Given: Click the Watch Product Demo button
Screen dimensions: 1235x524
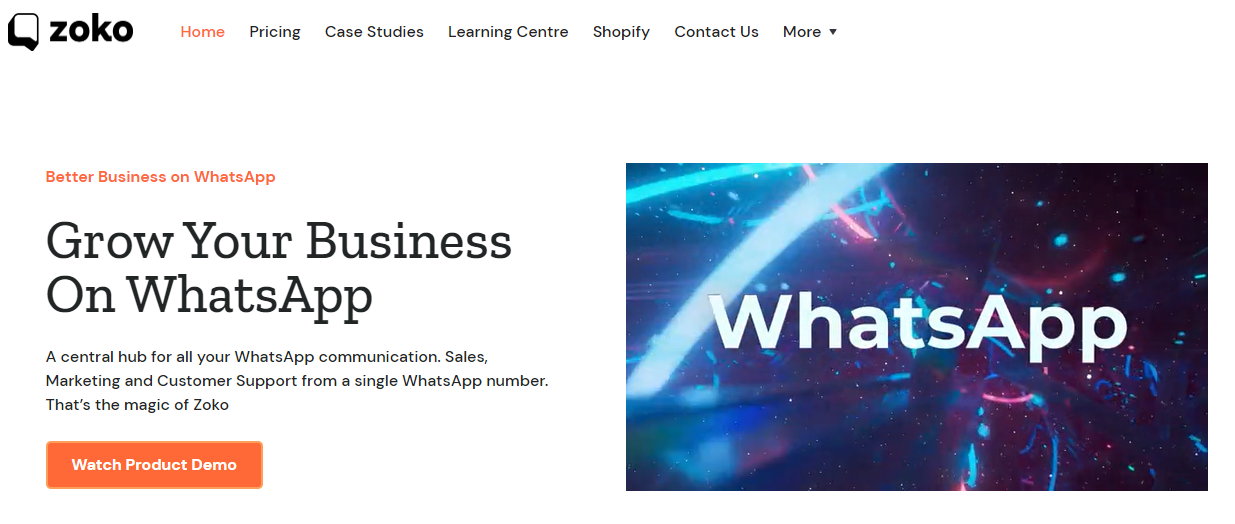Looking at the screenshot, I should click(x=154, y=465).
